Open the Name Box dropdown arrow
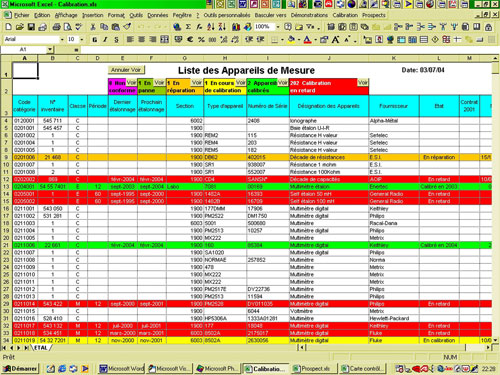This screenshot has width=500, height=375. click(50, 50)
